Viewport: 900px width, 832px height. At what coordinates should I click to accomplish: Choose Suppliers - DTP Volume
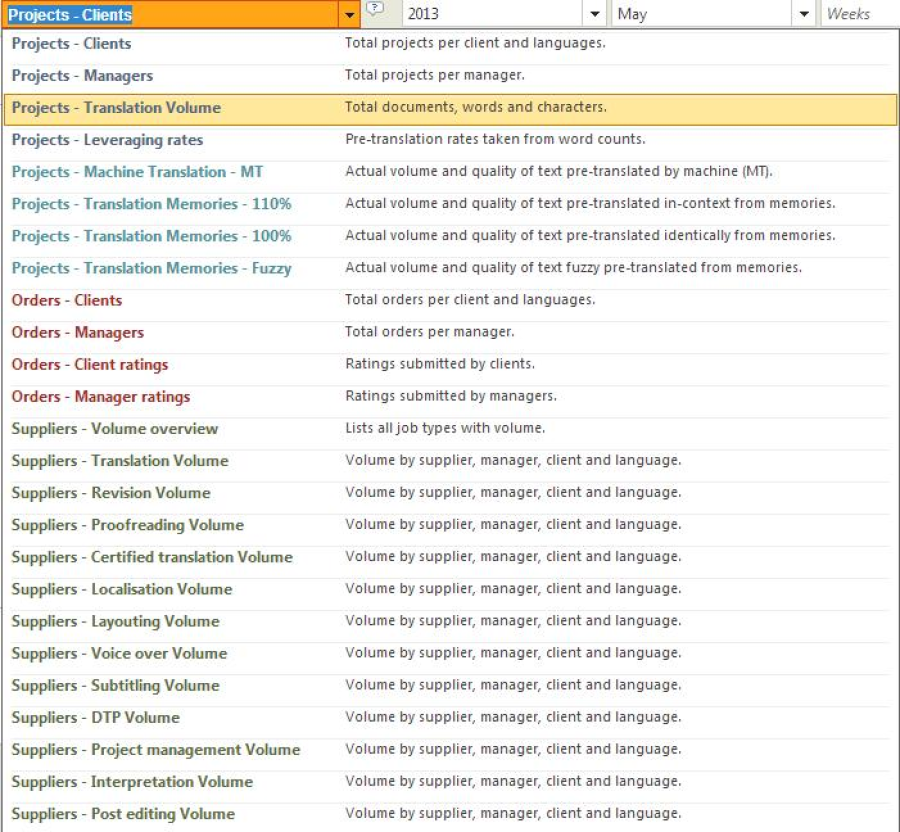[95, 718]
